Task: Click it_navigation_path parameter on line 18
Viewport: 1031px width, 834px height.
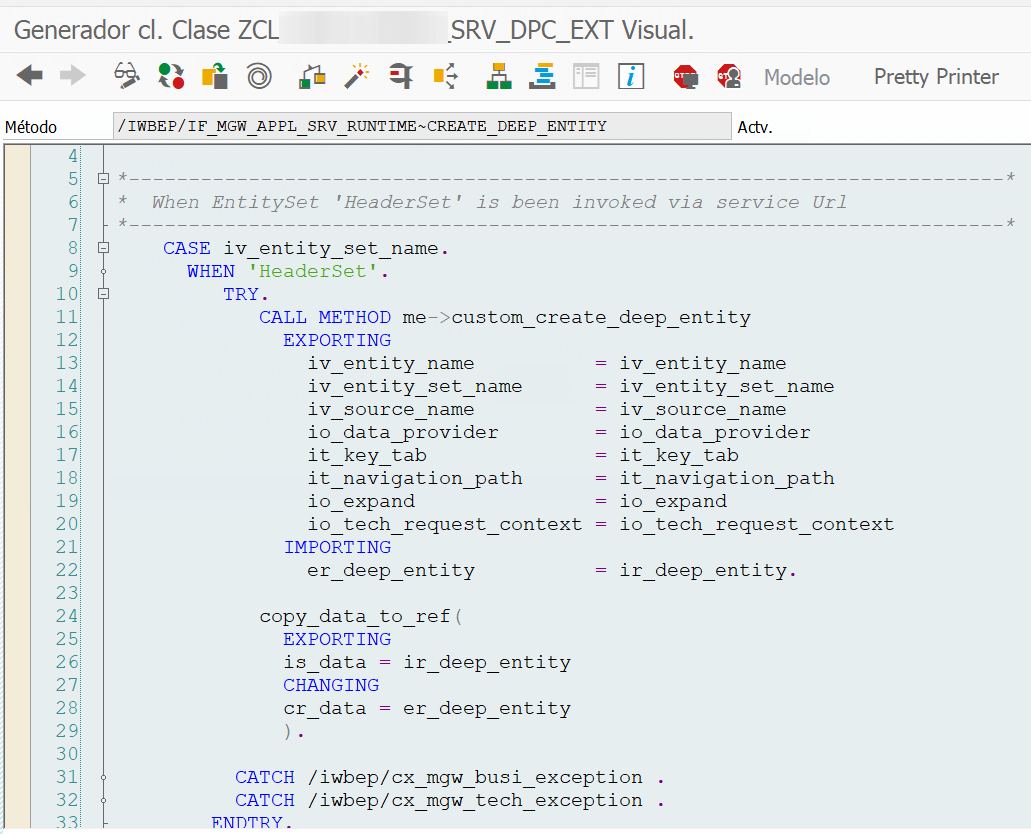Action: (415, 479)
